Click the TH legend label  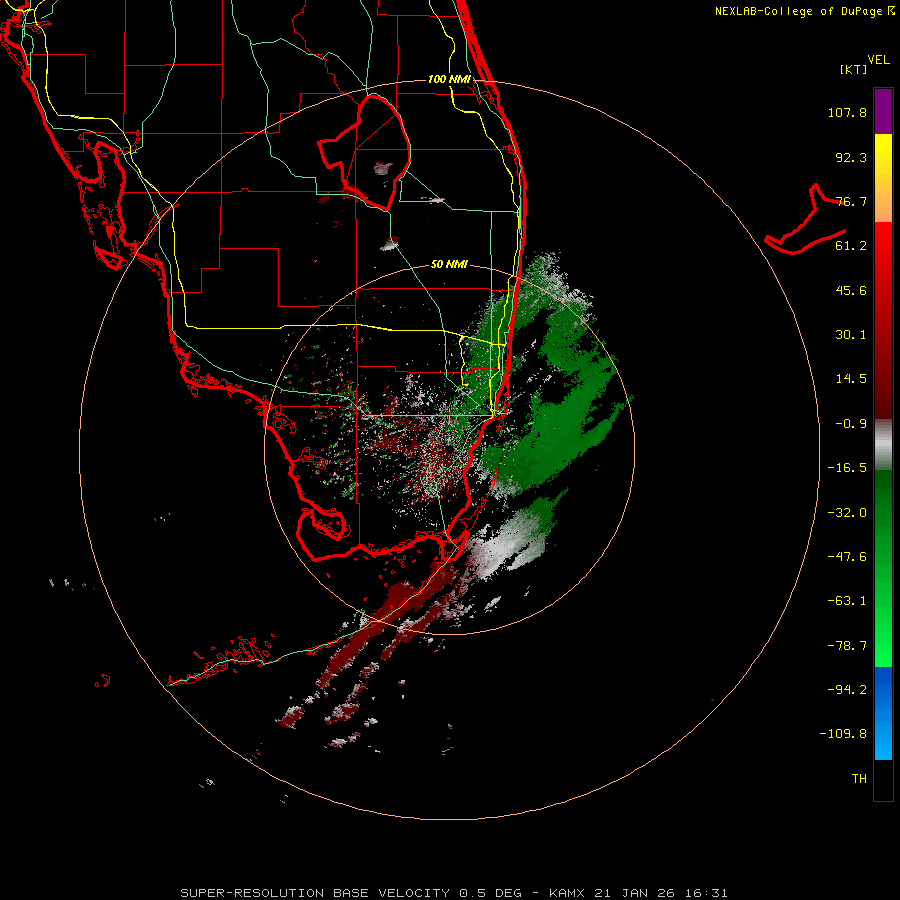coord(859,779)
